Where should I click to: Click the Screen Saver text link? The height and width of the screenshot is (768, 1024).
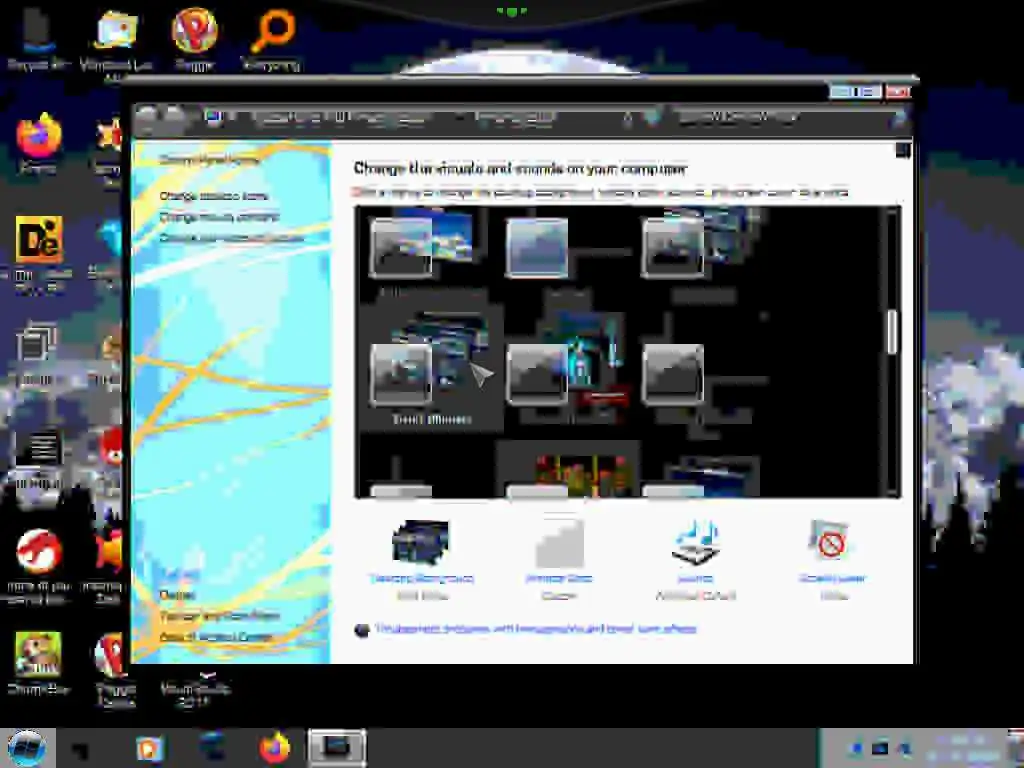coord(832,578)
